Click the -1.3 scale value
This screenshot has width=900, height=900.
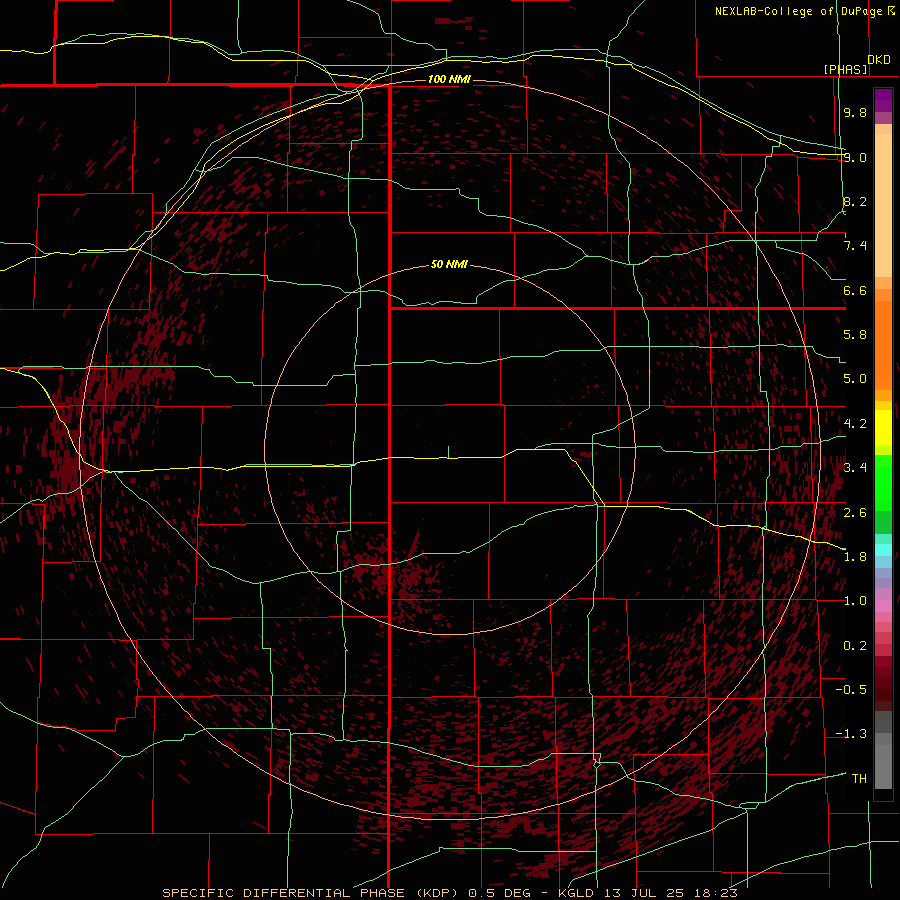tap(851, 734)
